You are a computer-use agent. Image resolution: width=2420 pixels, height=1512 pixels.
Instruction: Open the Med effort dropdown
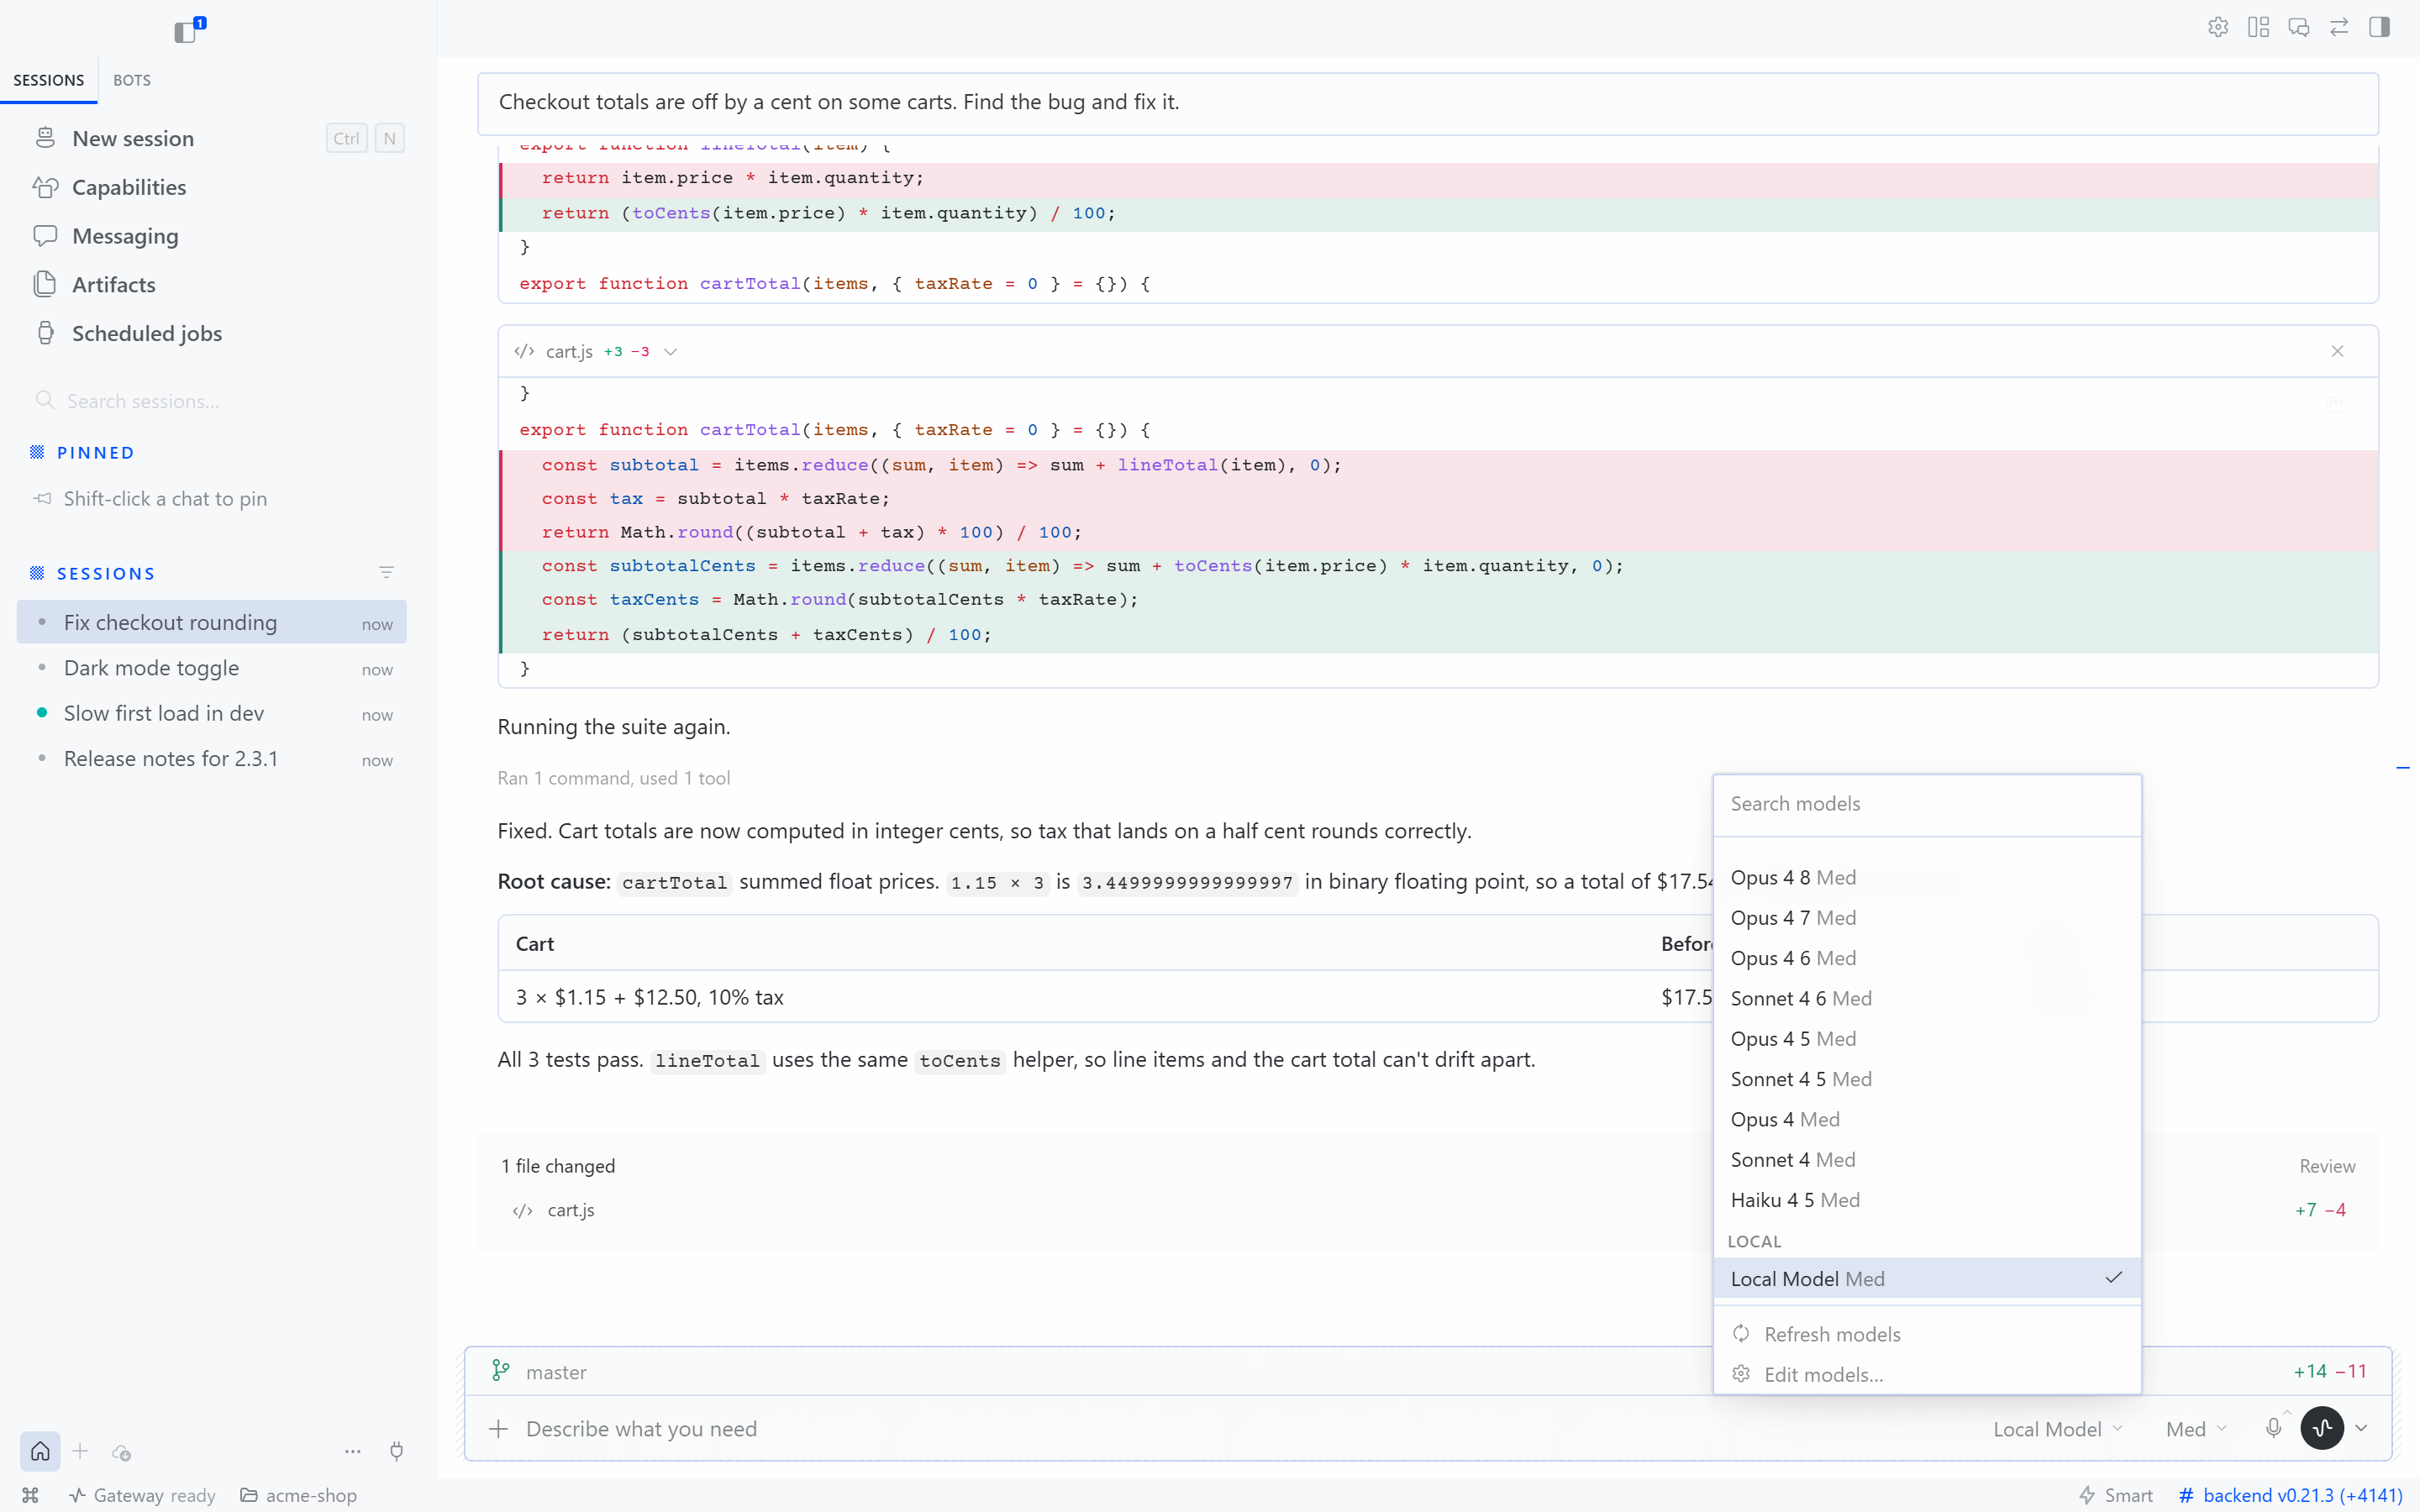(2196, 1429)
